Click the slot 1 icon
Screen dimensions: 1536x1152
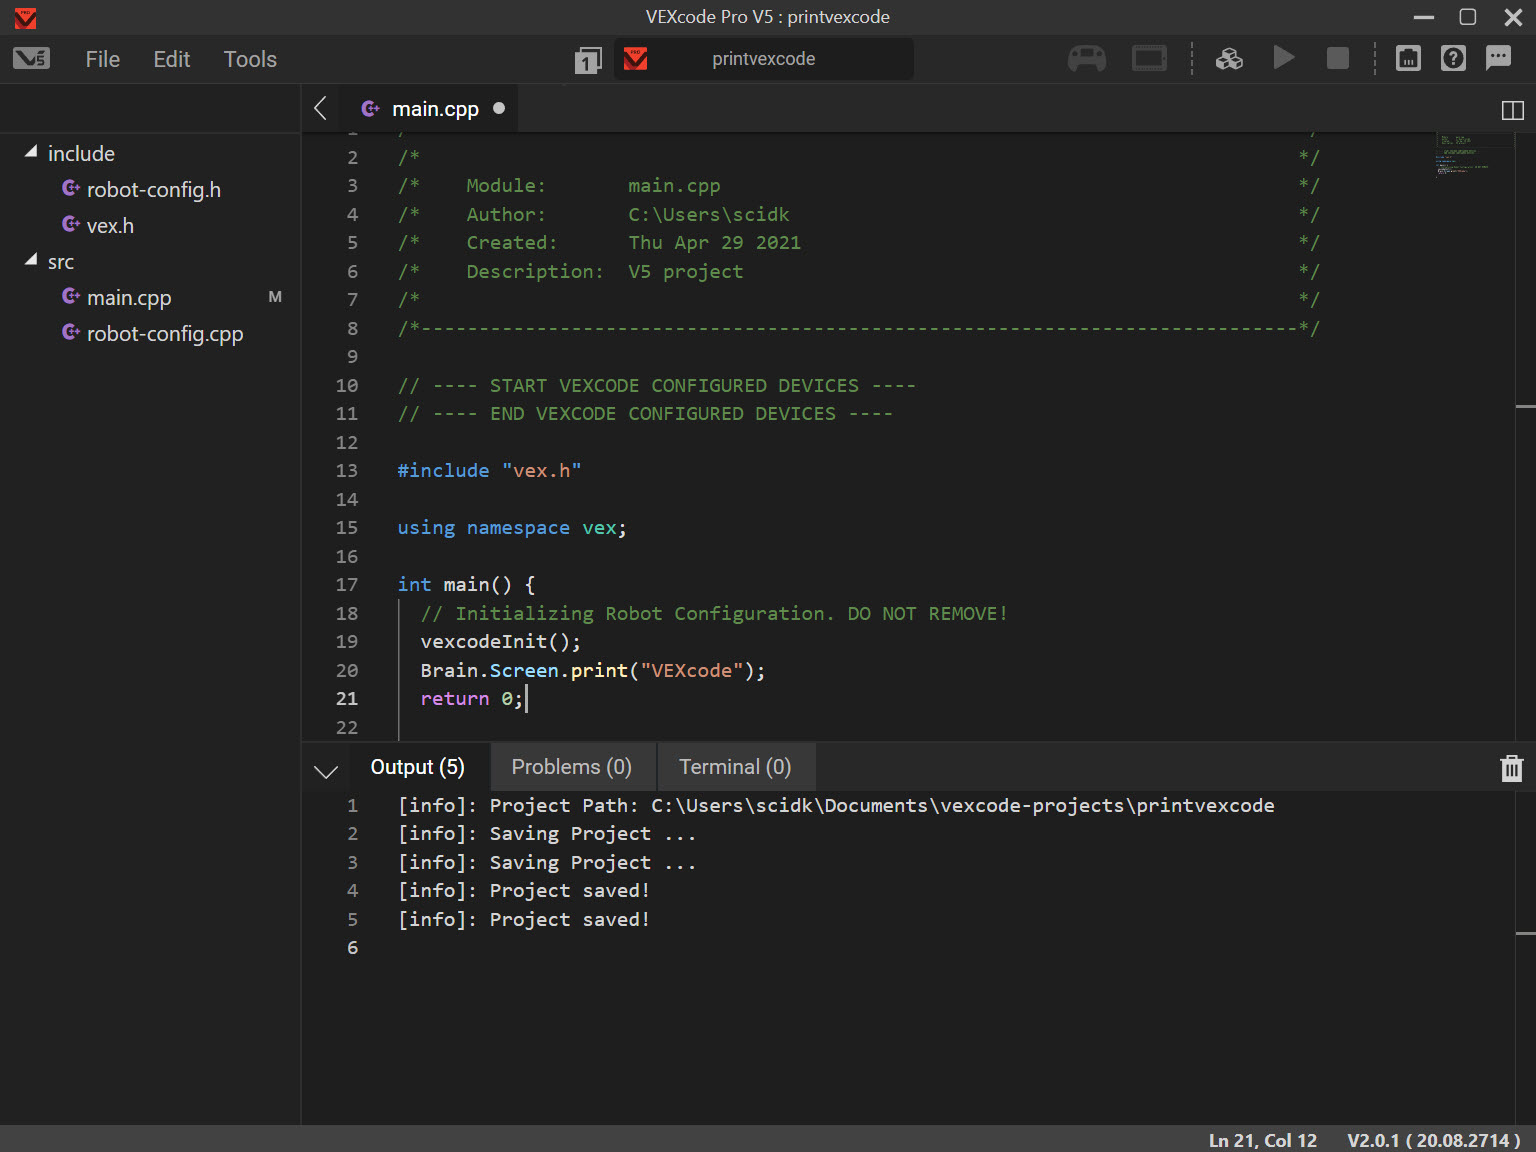point(588,60)
